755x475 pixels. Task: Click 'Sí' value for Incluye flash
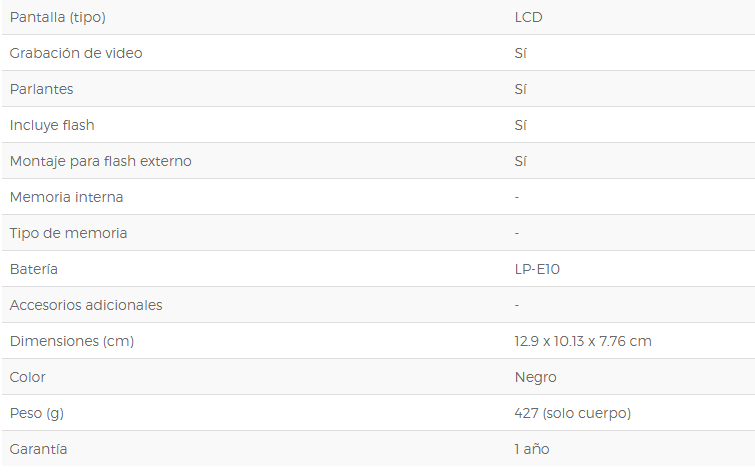tap(520, 125)
